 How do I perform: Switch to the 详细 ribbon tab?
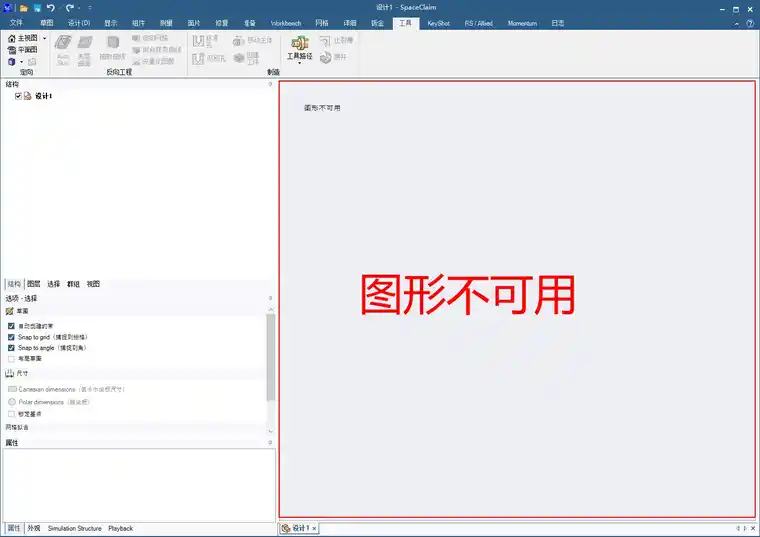[350, 23]
